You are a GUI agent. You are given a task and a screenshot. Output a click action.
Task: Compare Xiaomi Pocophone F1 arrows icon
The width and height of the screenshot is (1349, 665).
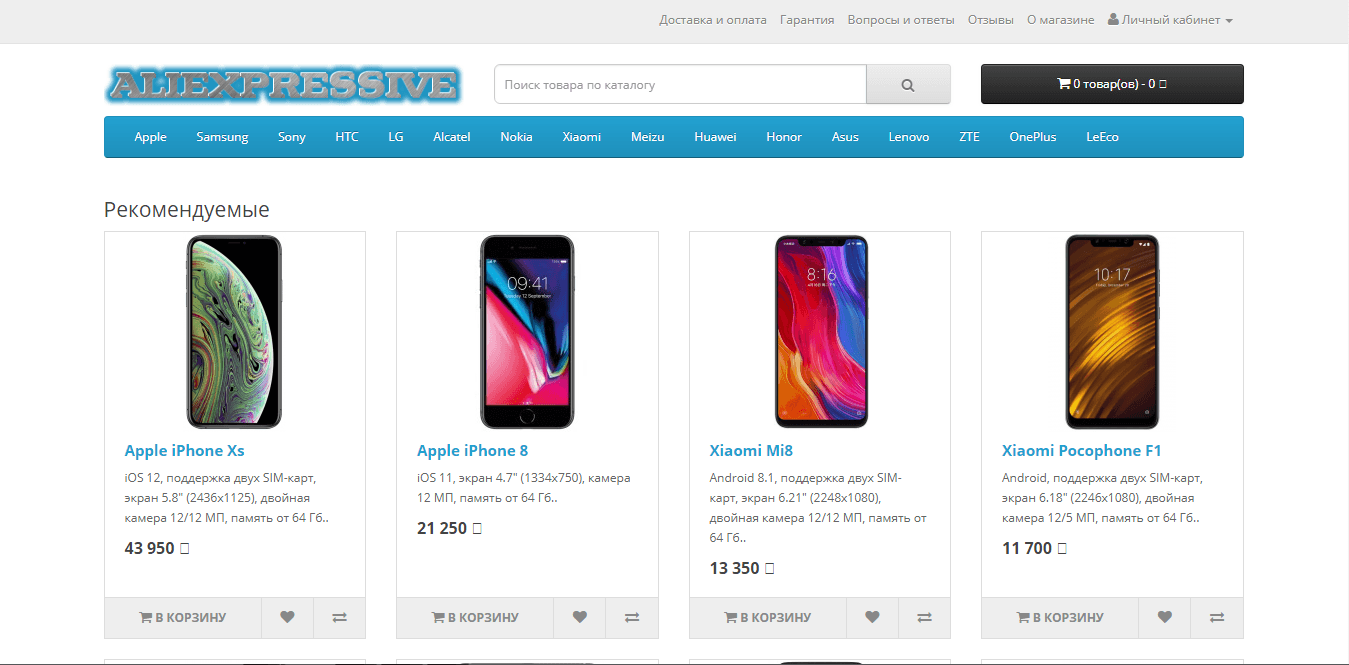coord(1217,617)
